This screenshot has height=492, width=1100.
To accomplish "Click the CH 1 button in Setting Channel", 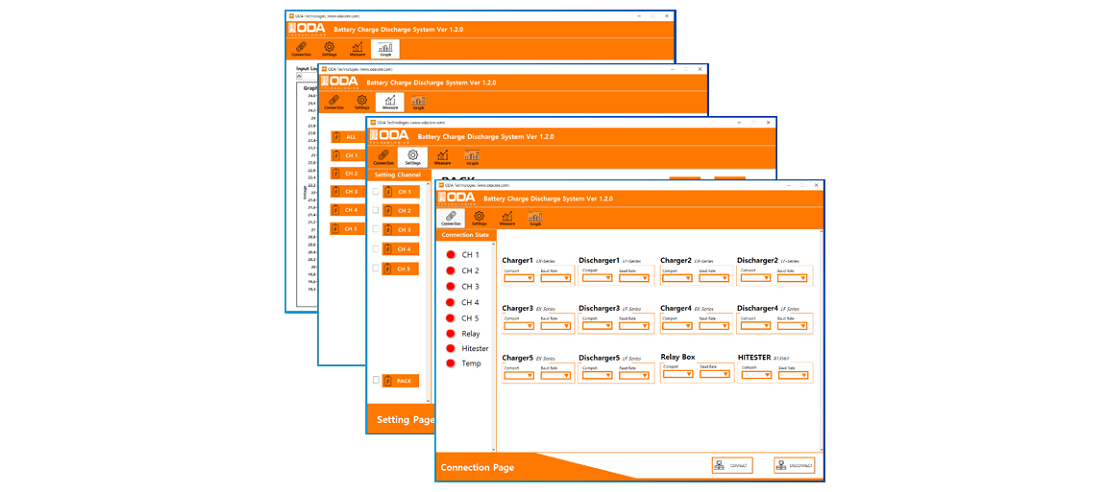I will [x=401, y=191].
